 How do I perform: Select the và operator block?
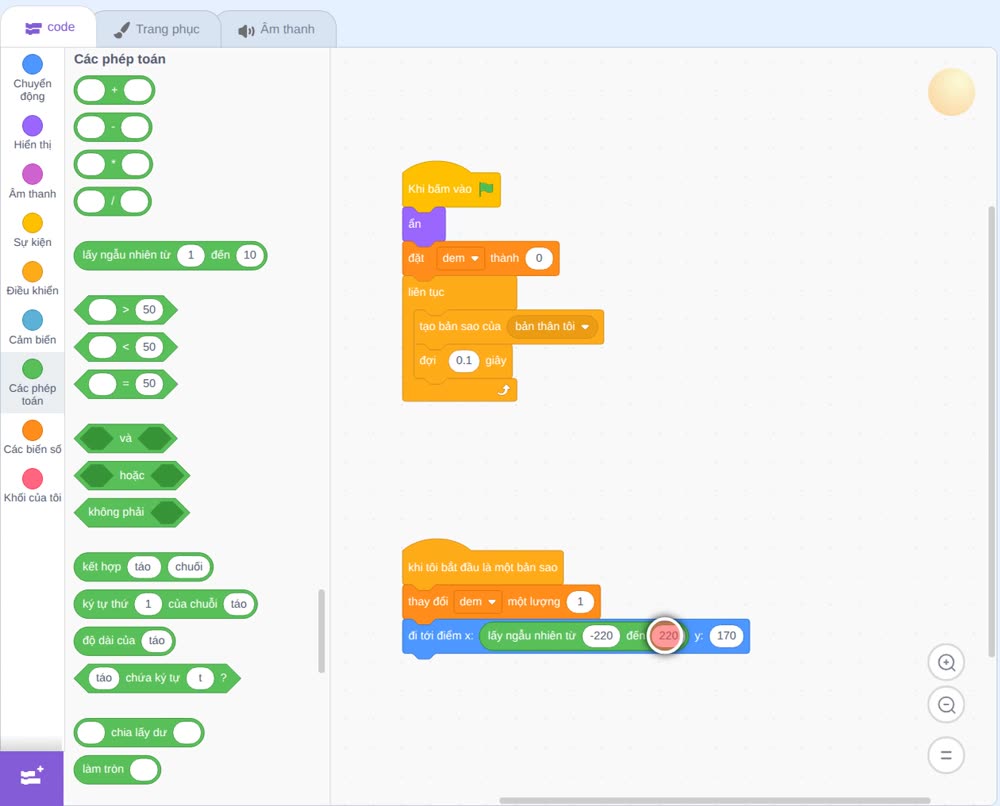point(126,439)
